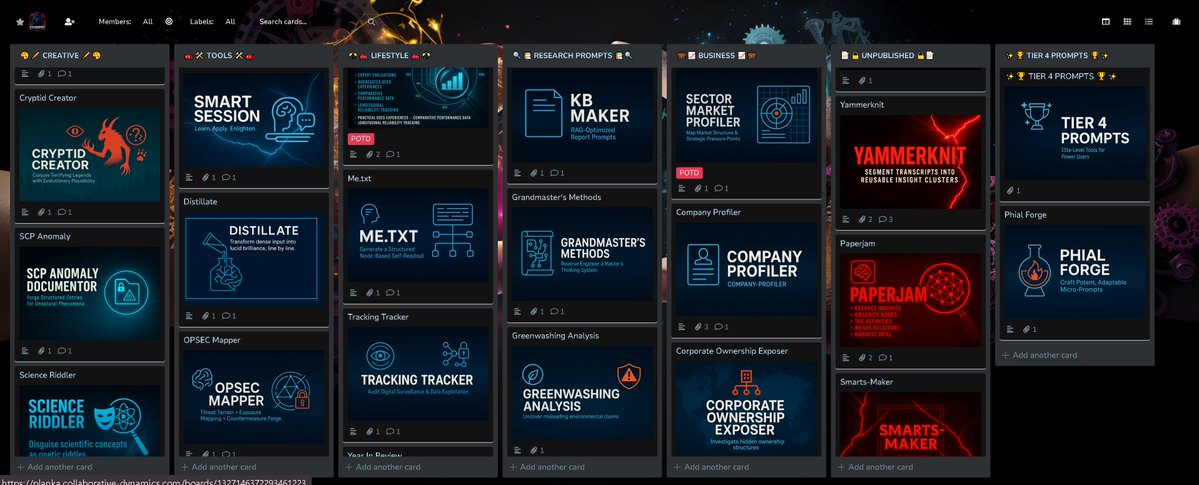Click the attachment icon on Greenwashing Analysis card

click(533, 450)
